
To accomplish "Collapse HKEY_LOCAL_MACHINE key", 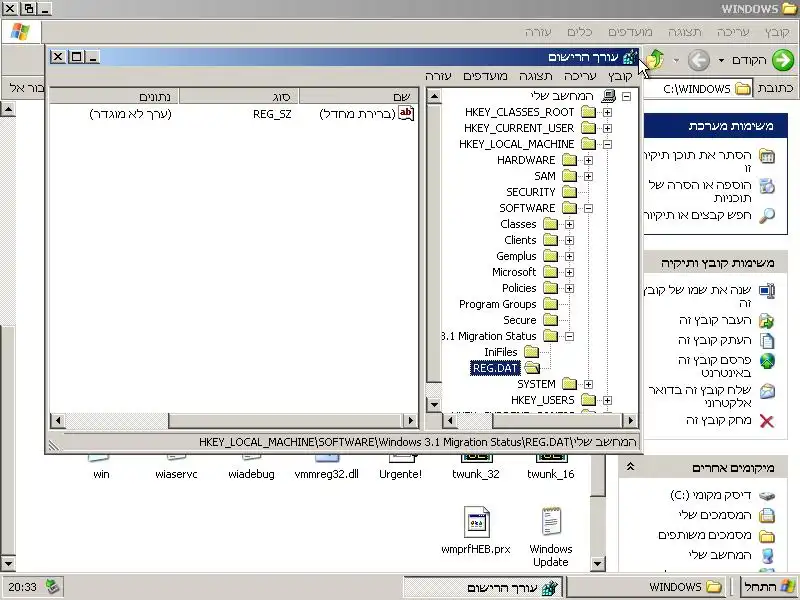I will pos(607,144).
